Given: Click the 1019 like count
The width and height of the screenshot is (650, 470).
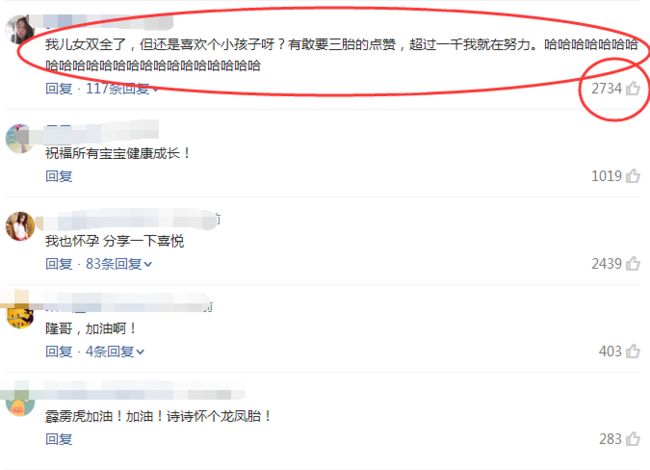Looking at the screenshot, I should coord(606,176).
